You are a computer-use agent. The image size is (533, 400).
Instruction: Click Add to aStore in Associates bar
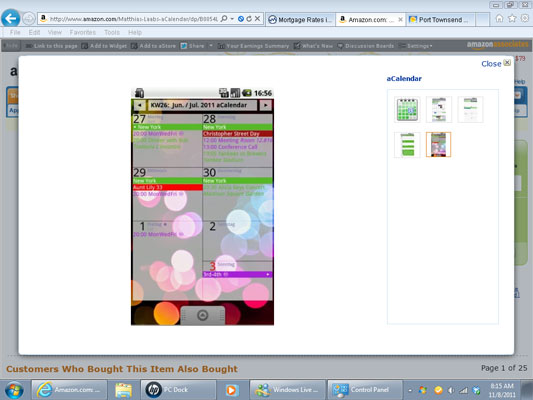(x=154, y=46)
